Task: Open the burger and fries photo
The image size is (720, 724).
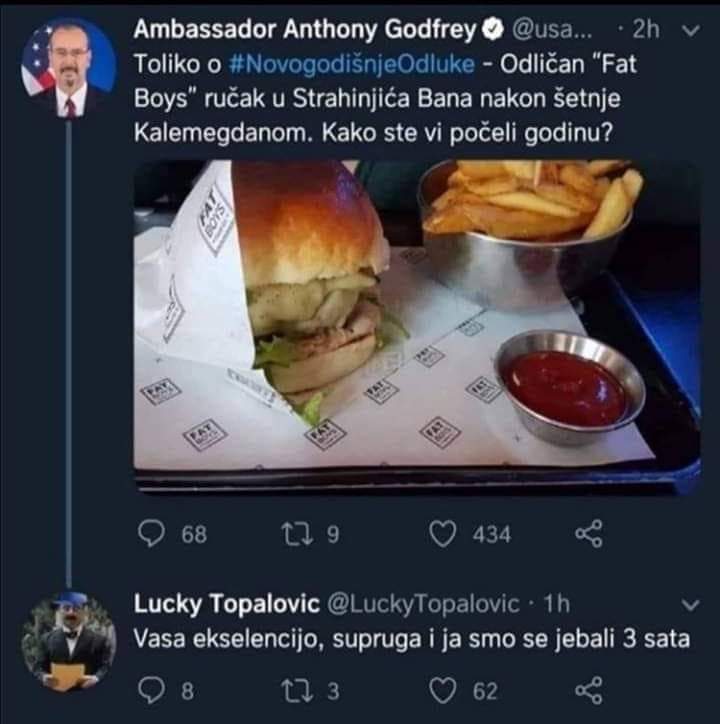Action: [417, 327]
